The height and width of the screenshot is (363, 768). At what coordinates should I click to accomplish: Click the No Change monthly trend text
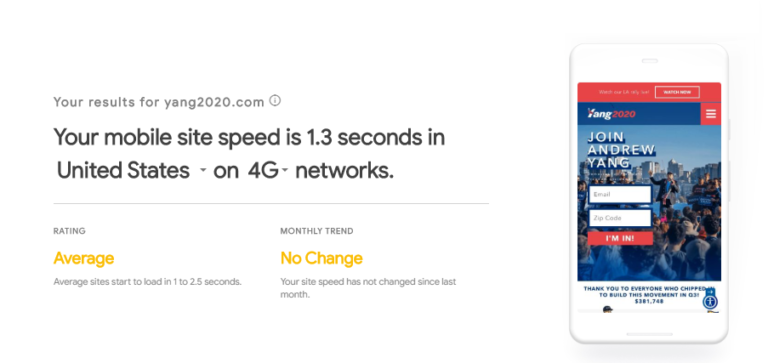(x=321, y=258)
